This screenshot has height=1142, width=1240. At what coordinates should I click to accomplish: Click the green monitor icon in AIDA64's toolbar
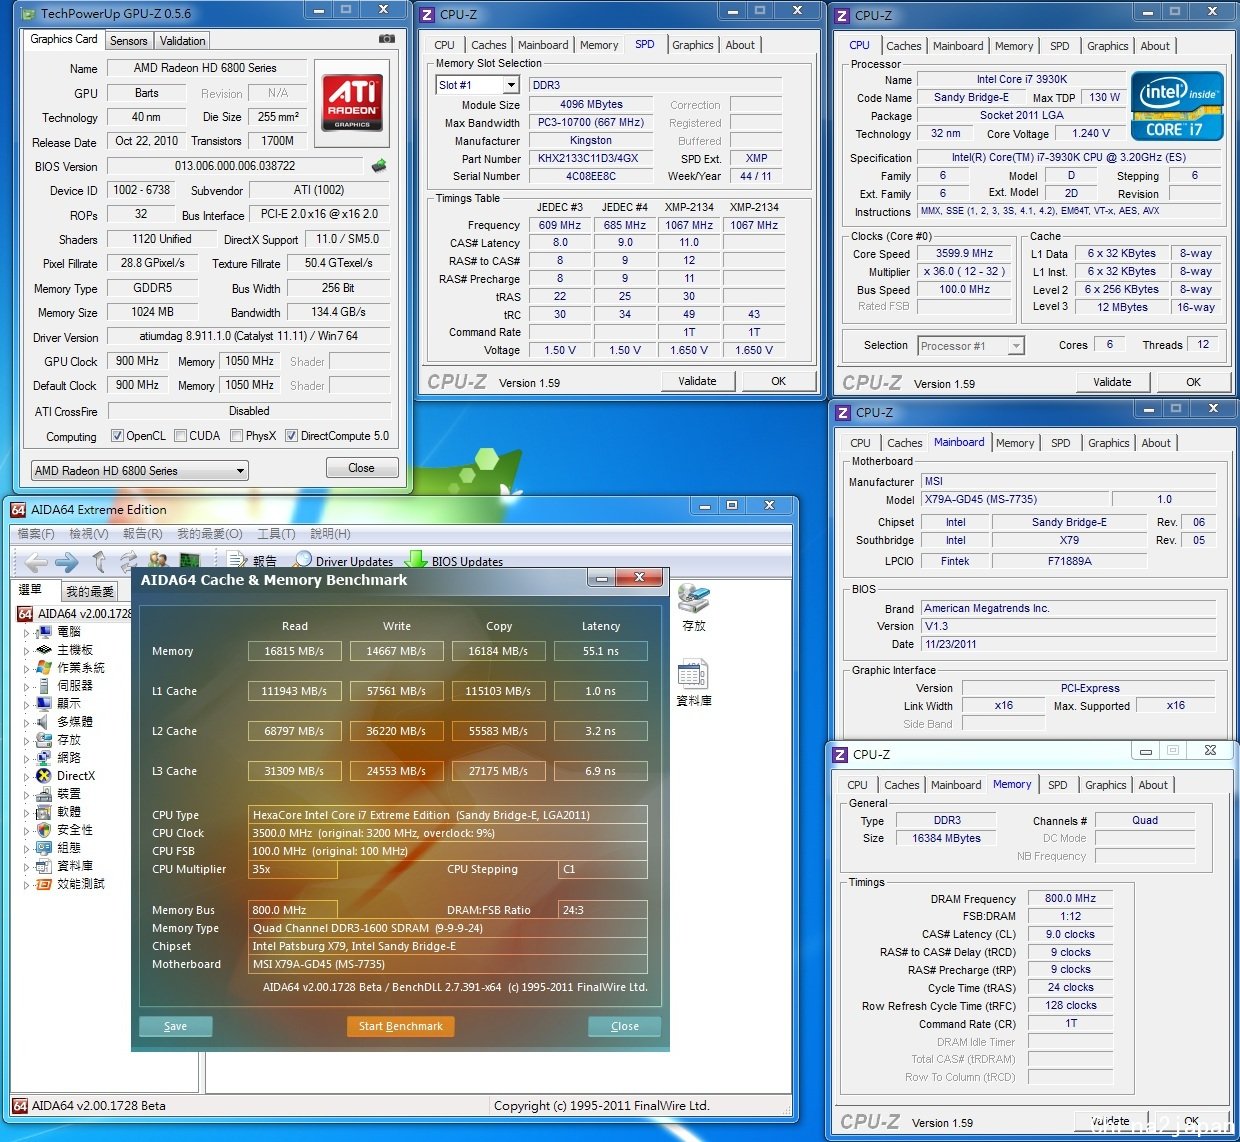pyautogui.click(x=189, y=561)
